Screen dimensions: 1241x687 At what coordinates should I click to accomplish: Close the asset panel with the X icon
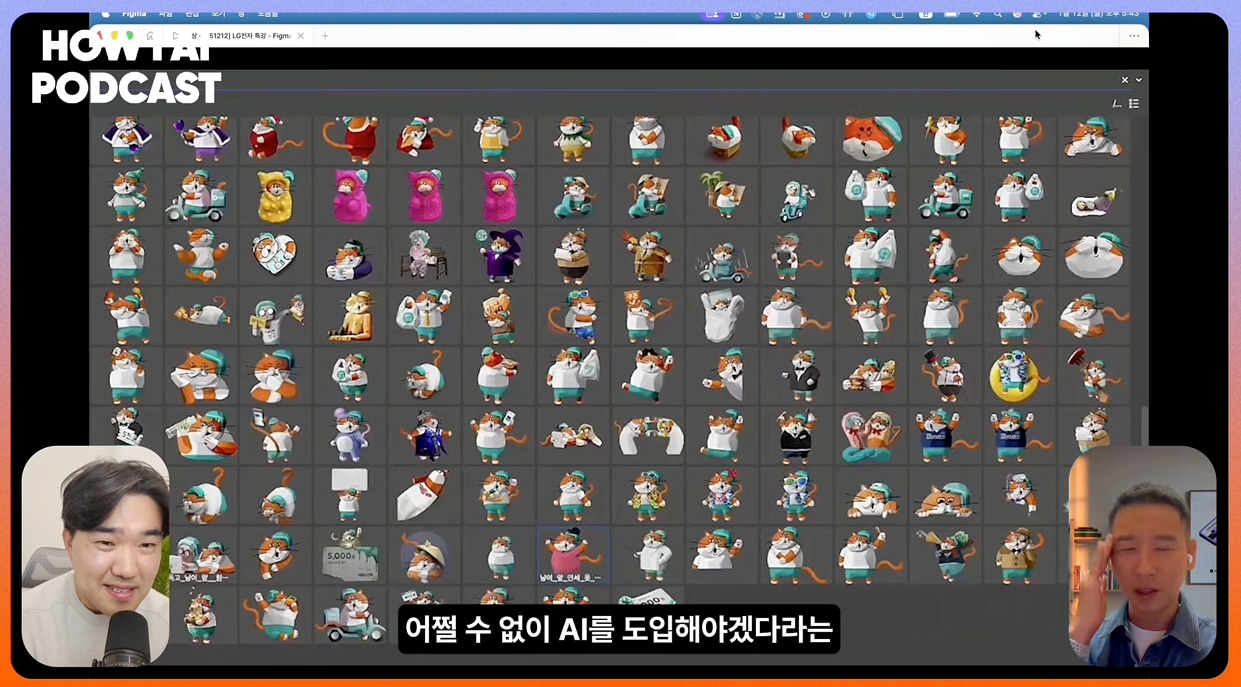tap(1124, 80)
